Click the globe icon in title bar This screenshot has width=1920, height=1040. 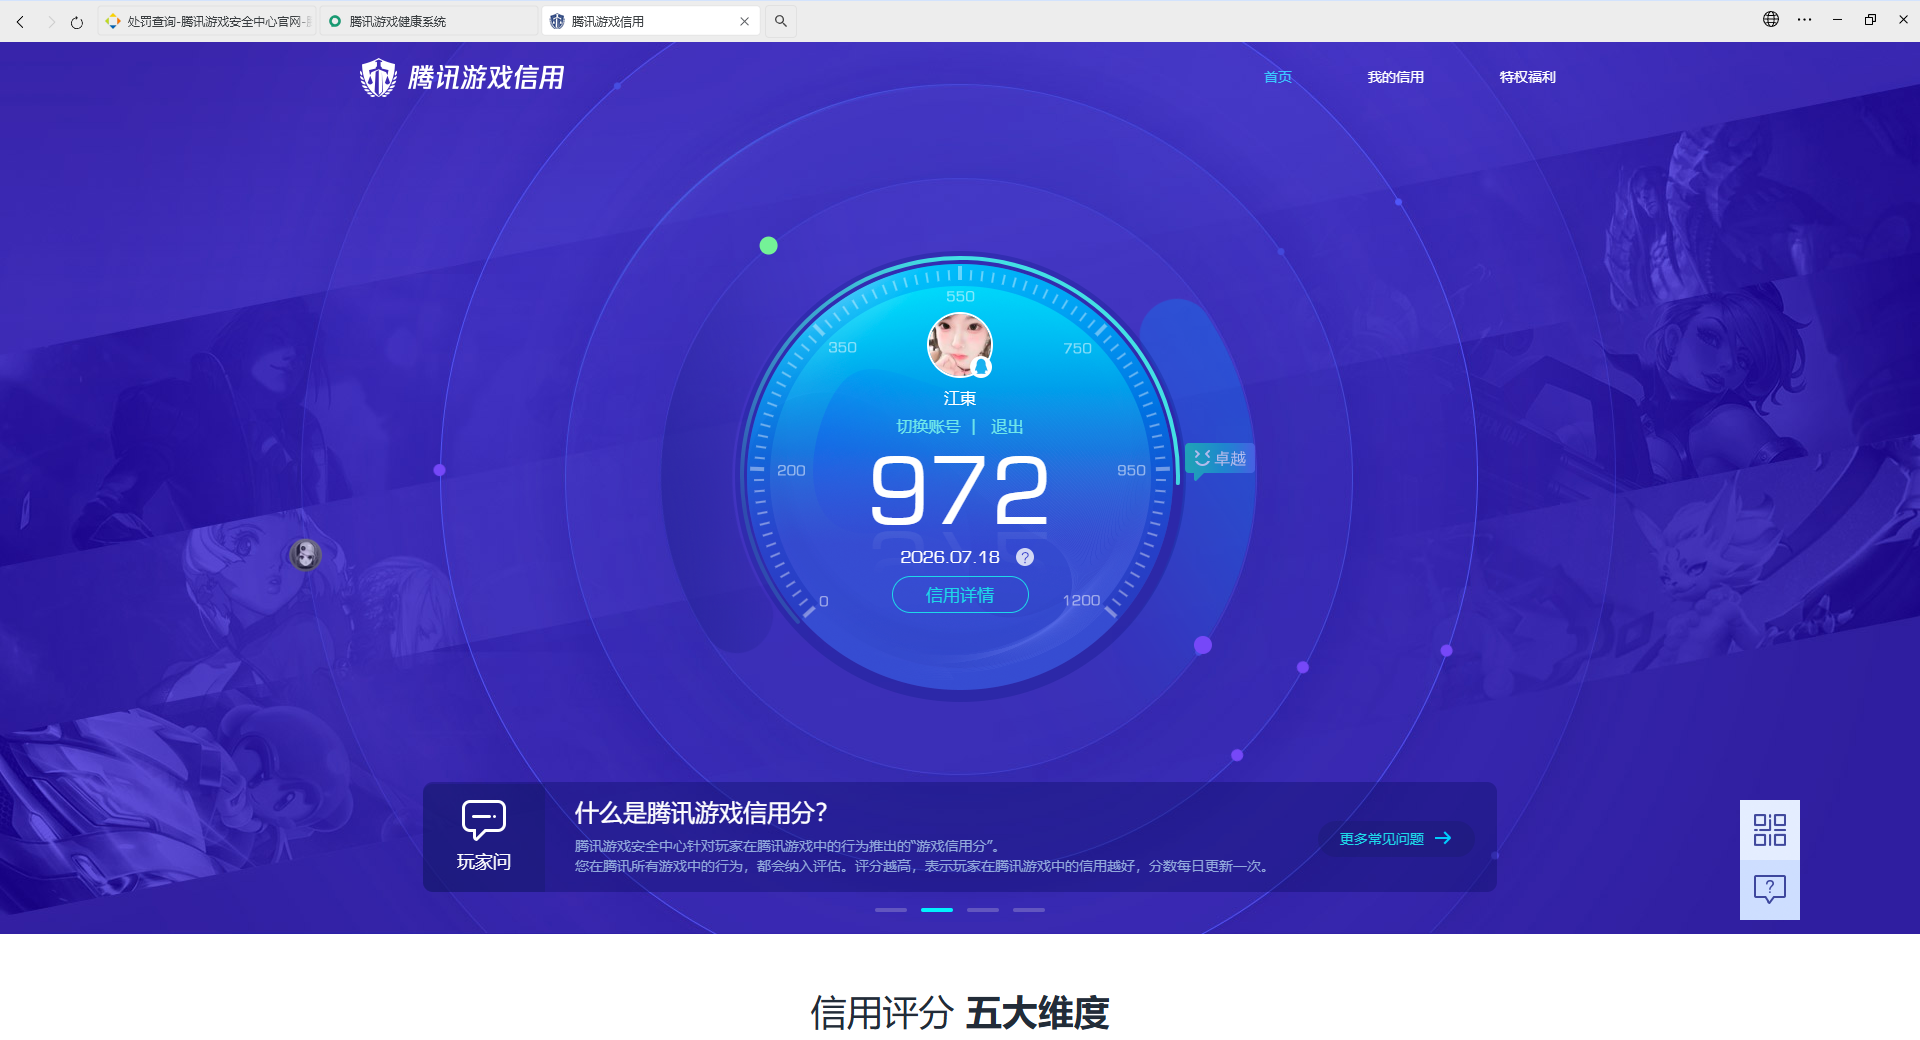1771,19
